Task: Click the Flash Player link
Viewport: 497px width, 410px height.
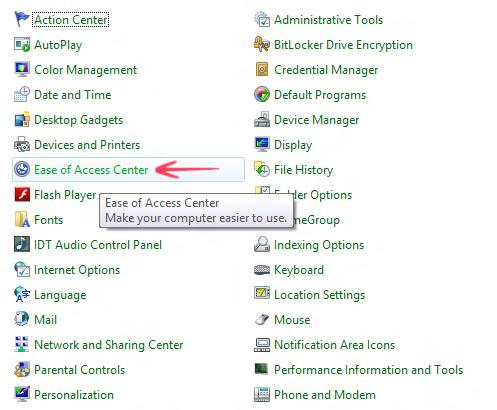Action: [x=65, y=195]
